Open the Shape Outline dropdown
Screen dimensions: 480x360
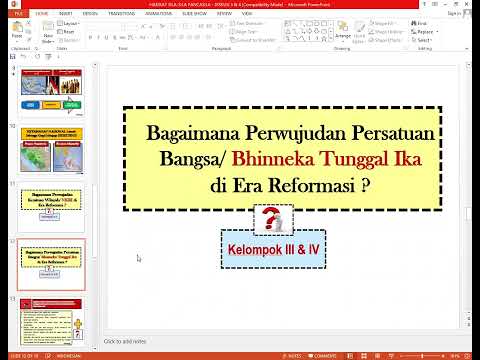click(386, 32)
